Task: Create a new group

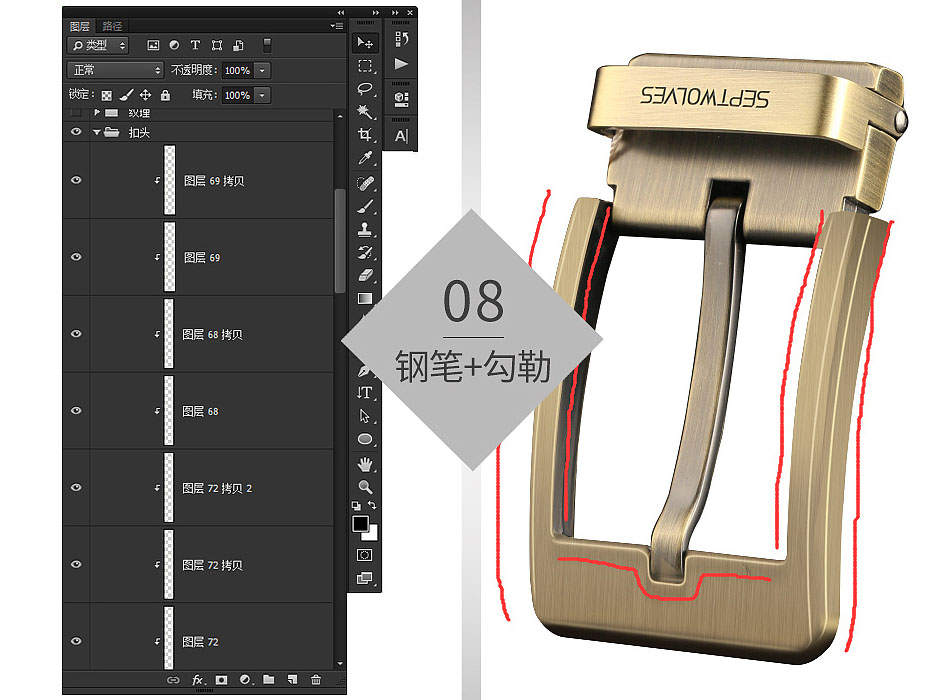Action: pos(268,680)
